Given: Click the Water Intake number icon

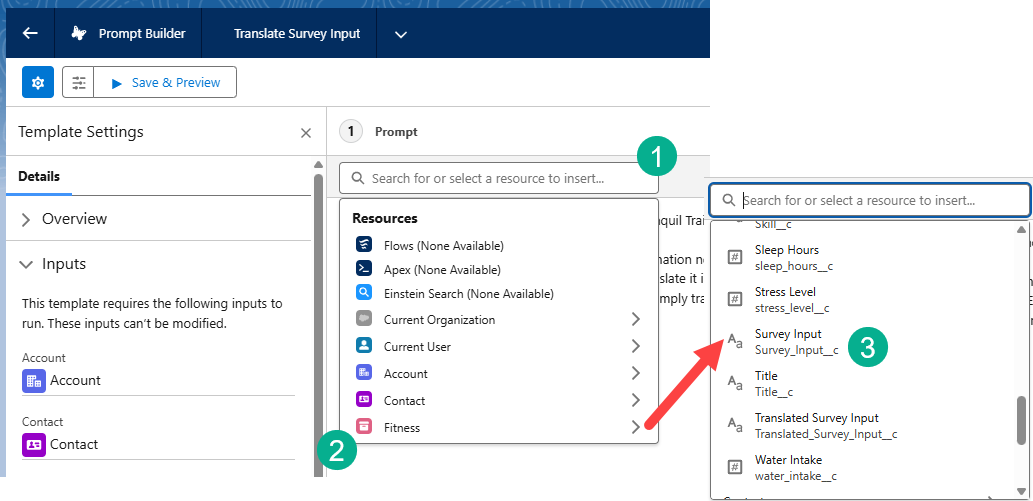Looking at the screenshot, I should 735,467.
